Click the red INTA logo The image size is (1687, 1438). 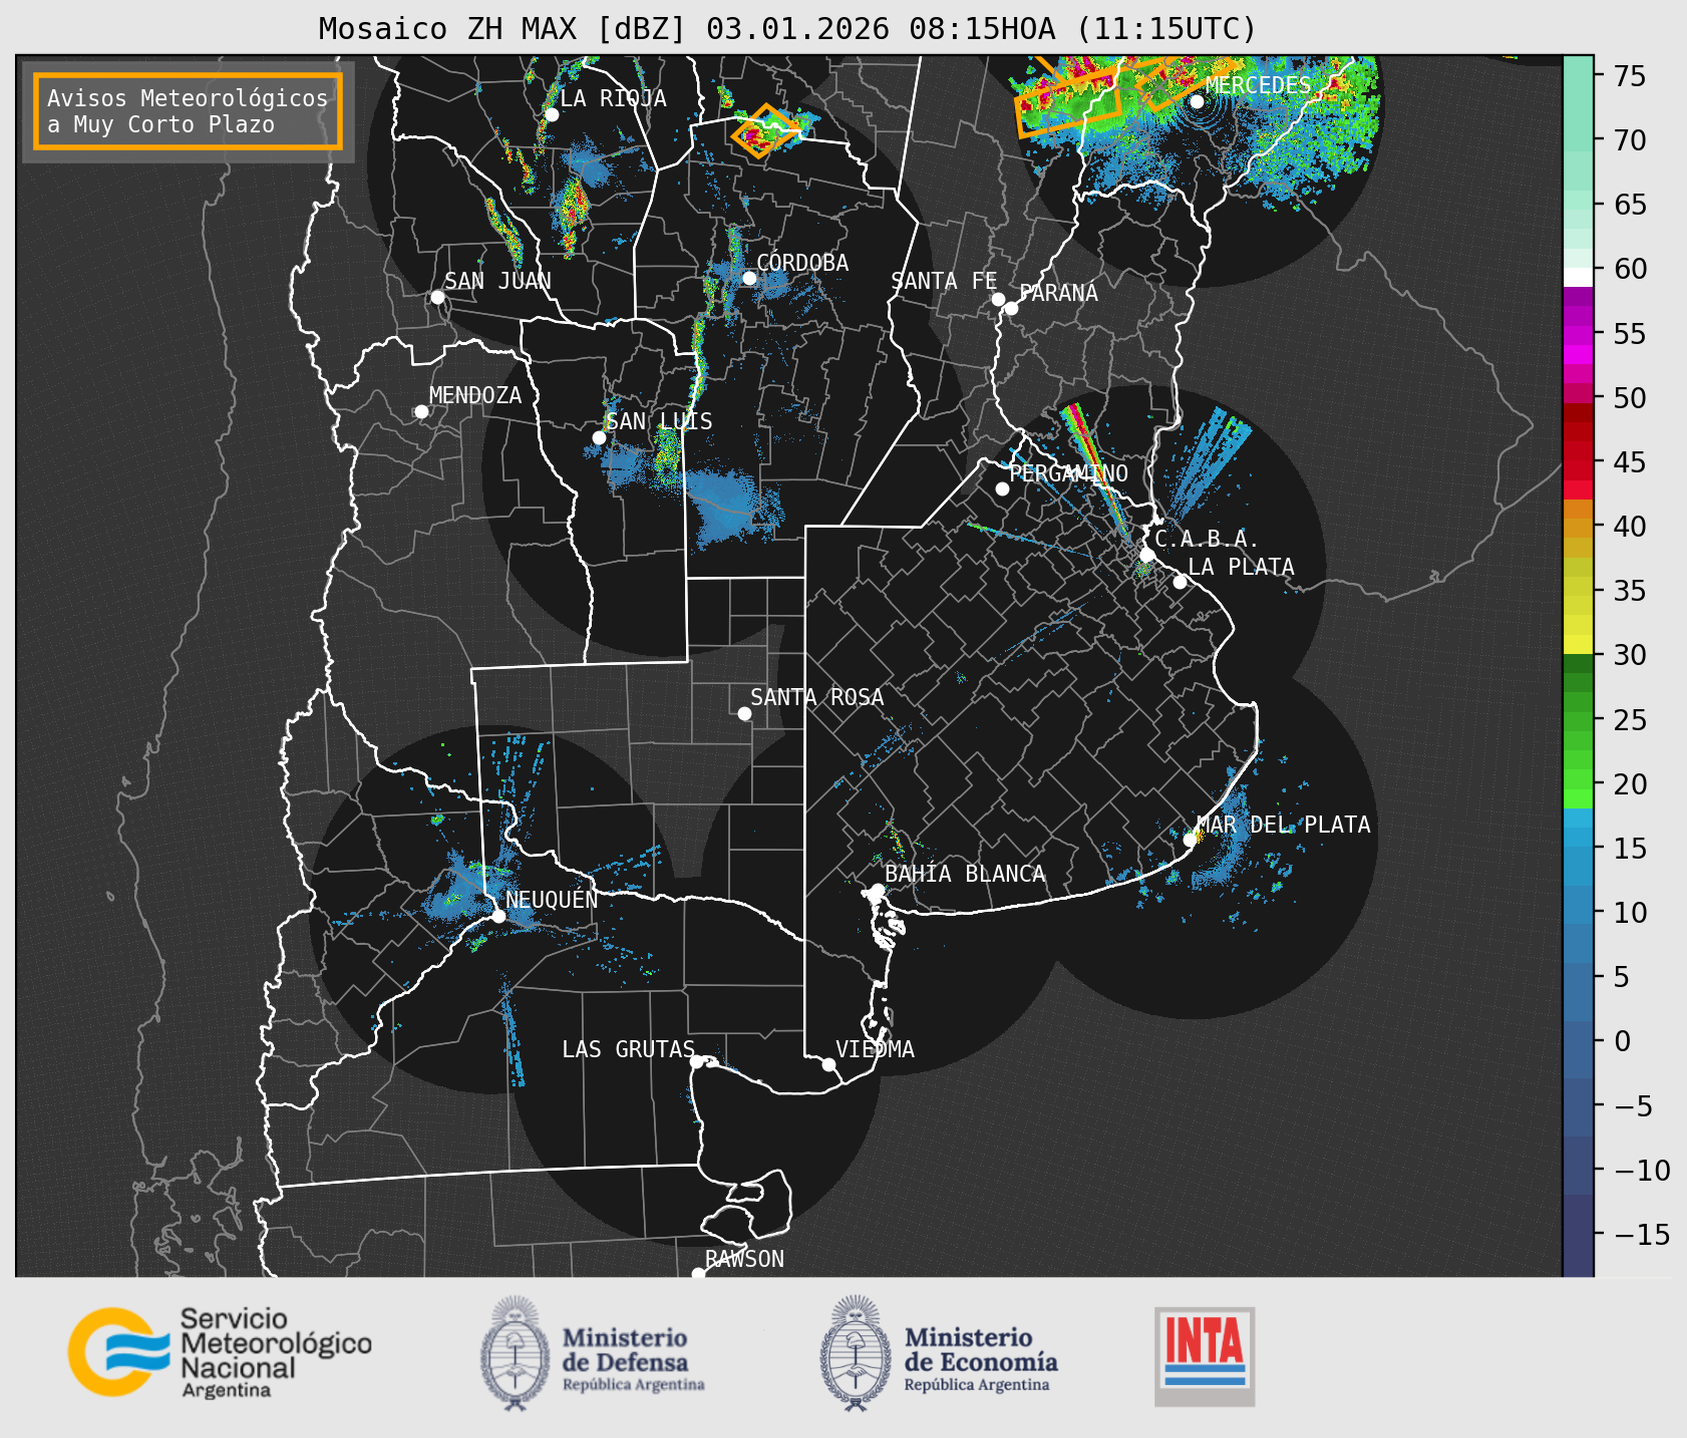tap(1204, 1356)
